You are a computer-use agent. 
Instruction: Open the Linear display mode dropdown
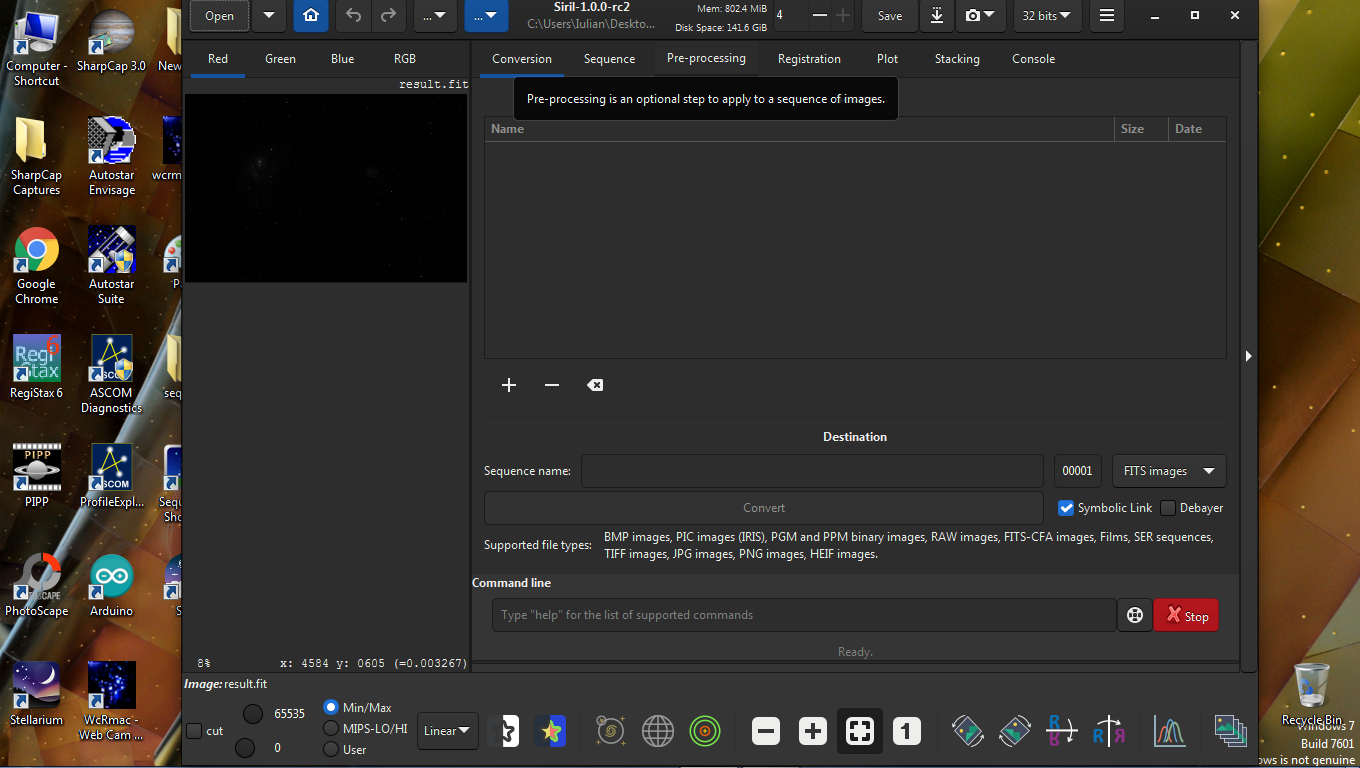click(447, 731)
